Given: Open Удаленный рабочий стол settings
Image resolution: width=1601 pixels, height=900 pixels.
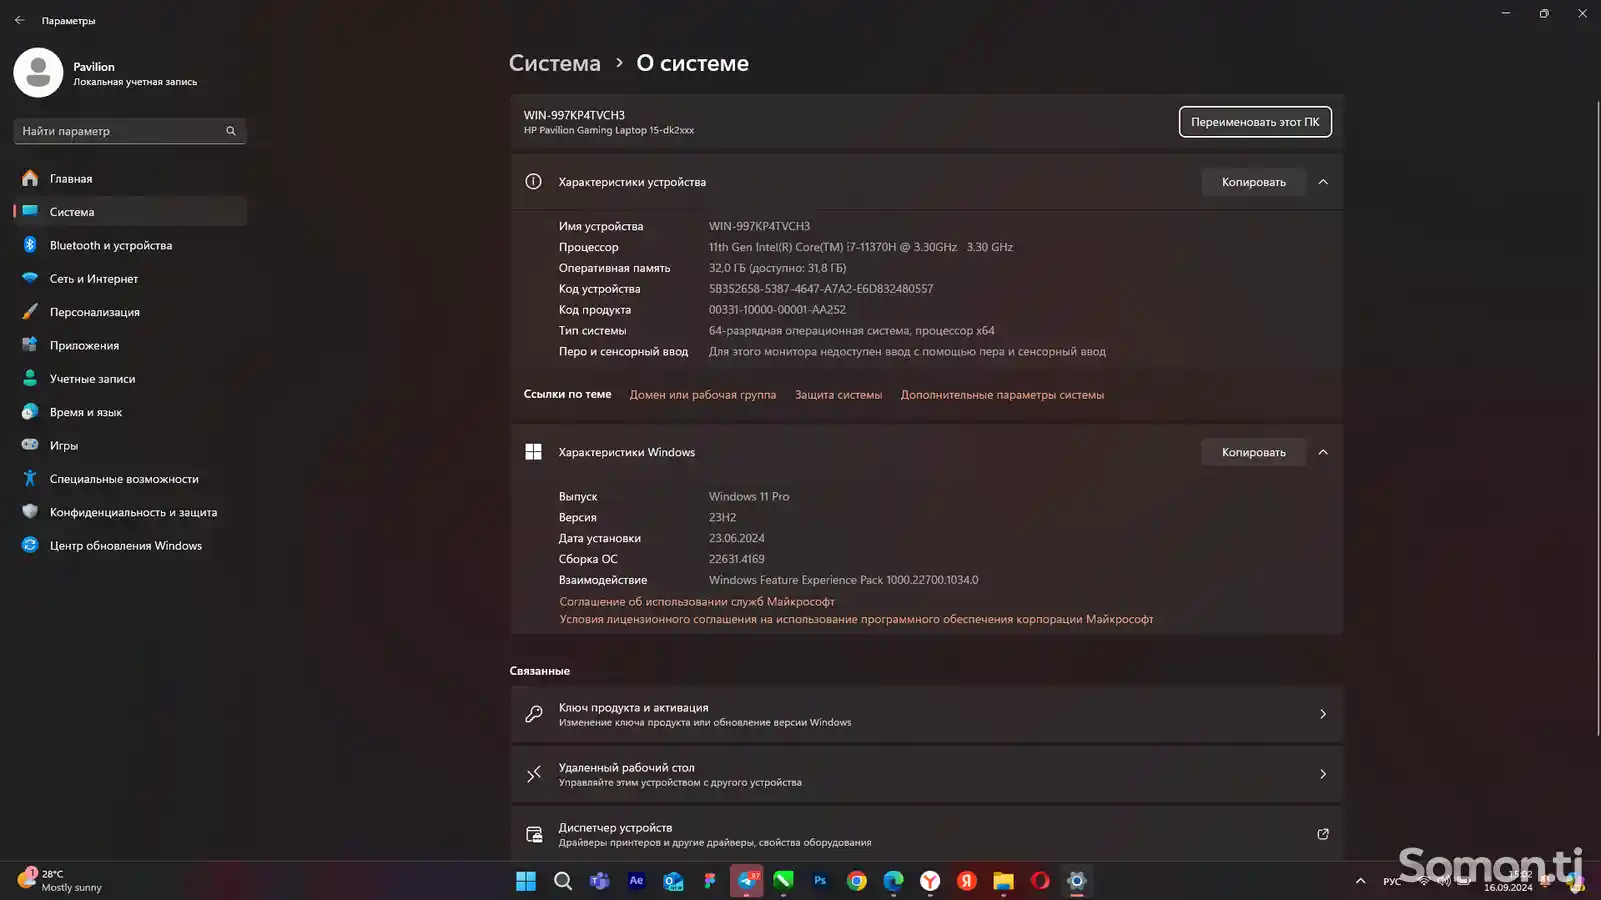Looking at the screenshot, I should tap(926, 774).
